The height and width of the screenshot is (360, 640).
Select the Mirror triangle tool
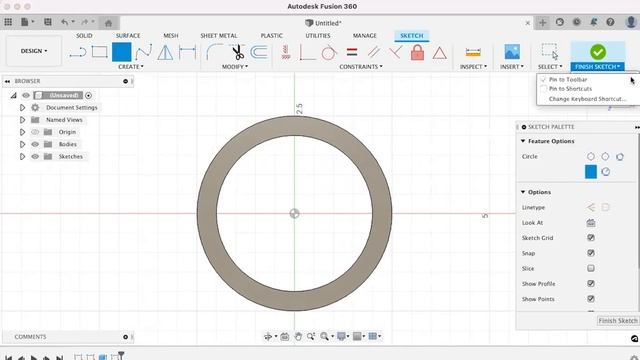click(x=165, y=52)
